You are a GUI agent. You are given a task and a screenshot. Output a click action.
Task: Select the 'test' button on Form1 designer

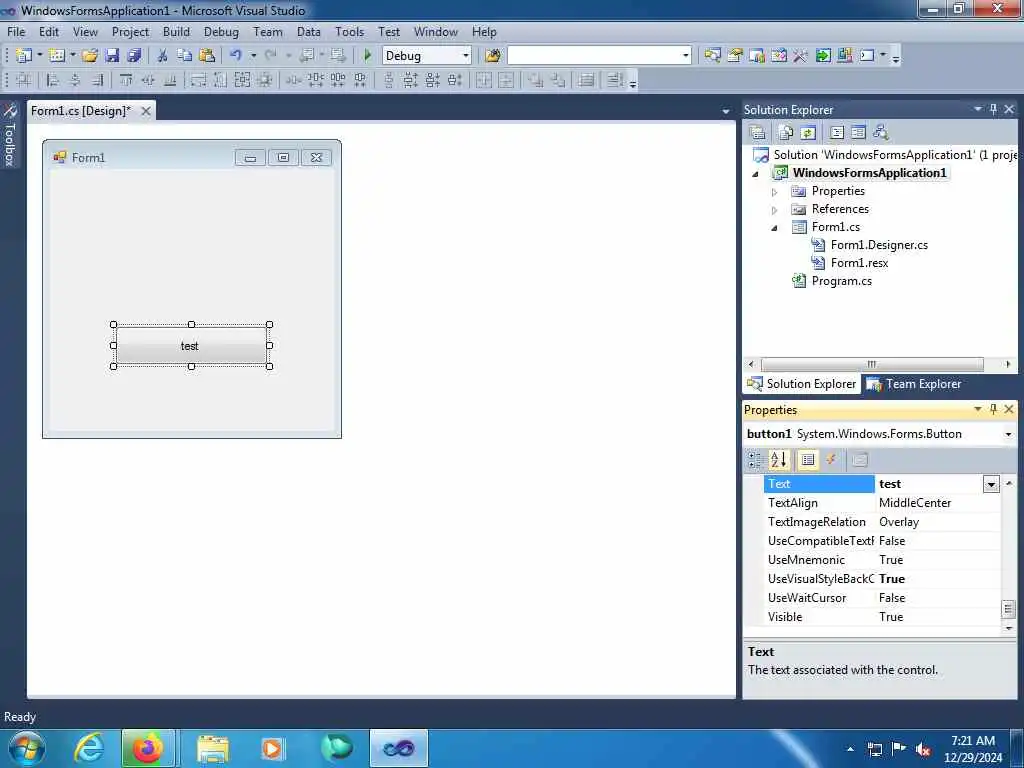point(191,345)
